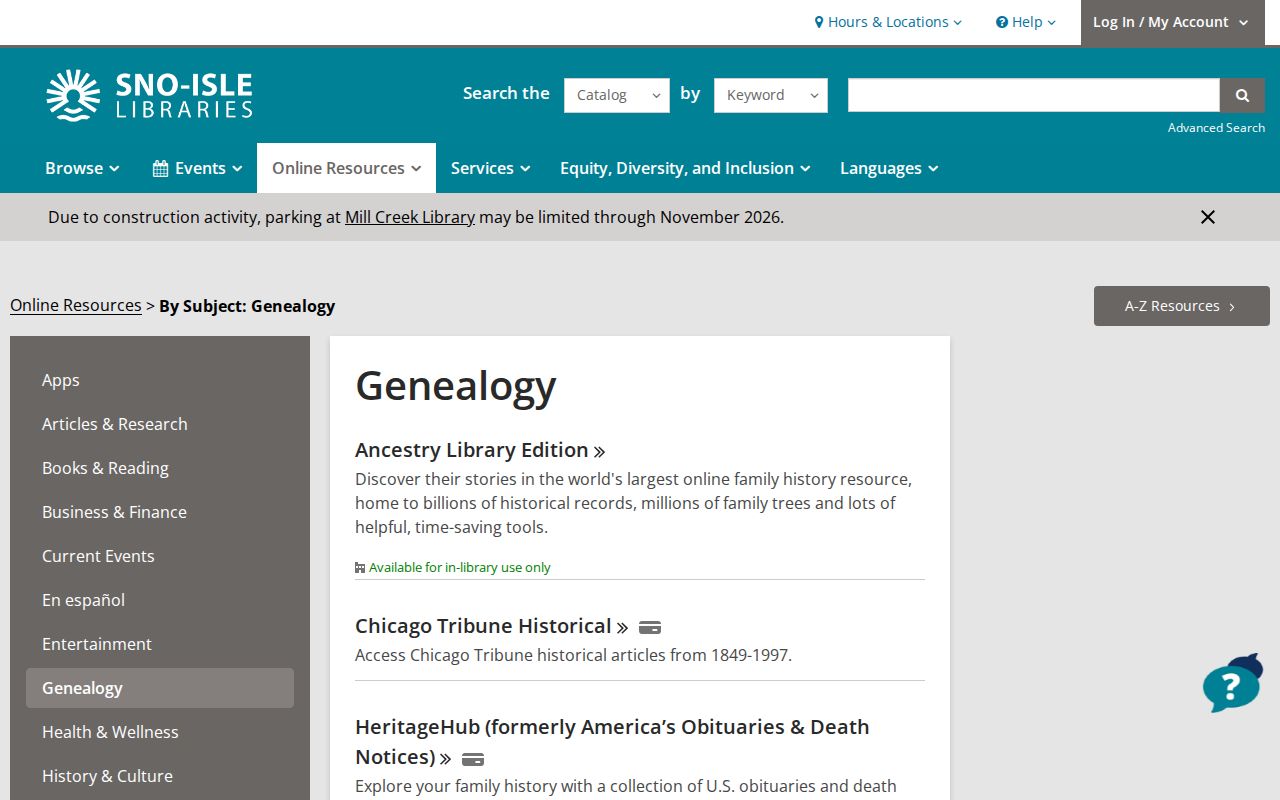
Task: Open Ancestry Library Edition resource
Action: pyautogui.click(x=480, y=450)
